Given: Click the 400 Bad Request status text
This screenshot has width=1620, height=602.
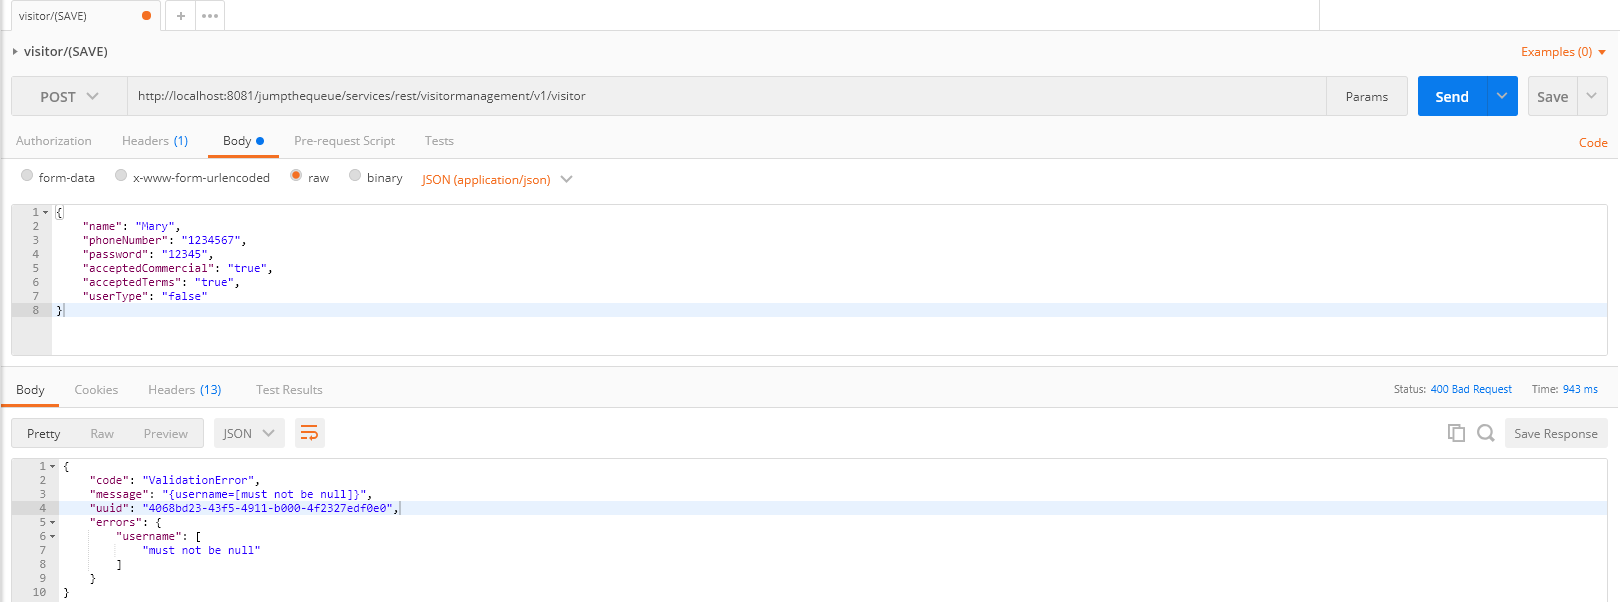Looking at the screenshot, I should pyautogui.click(x=1471, y=389).
